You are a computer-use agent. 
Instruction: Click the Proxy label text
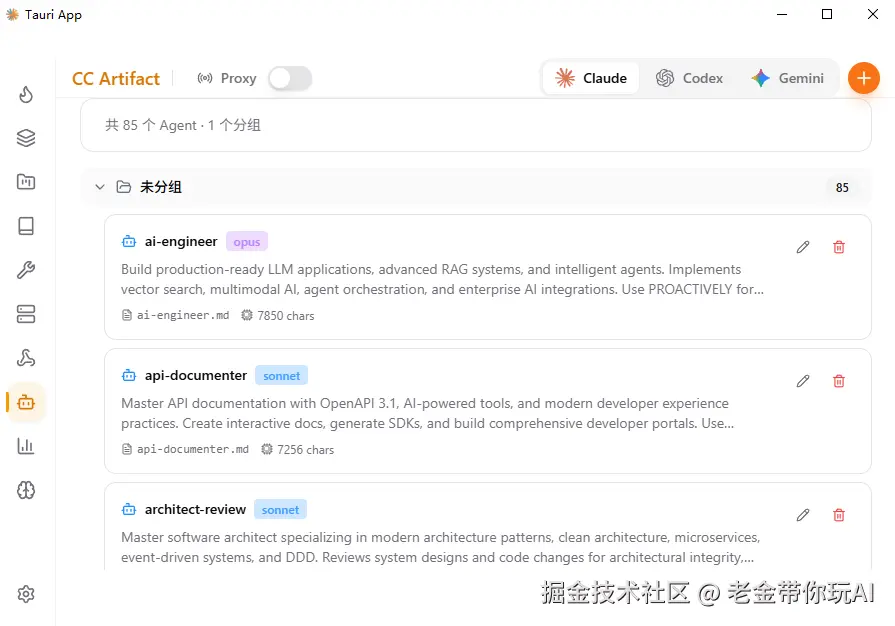pos(239,78)
